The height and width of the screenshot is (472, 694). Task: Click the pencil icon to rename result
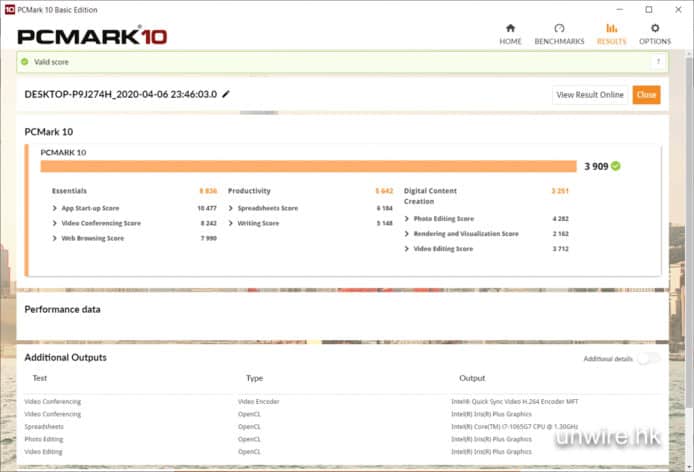coord(226,94)
